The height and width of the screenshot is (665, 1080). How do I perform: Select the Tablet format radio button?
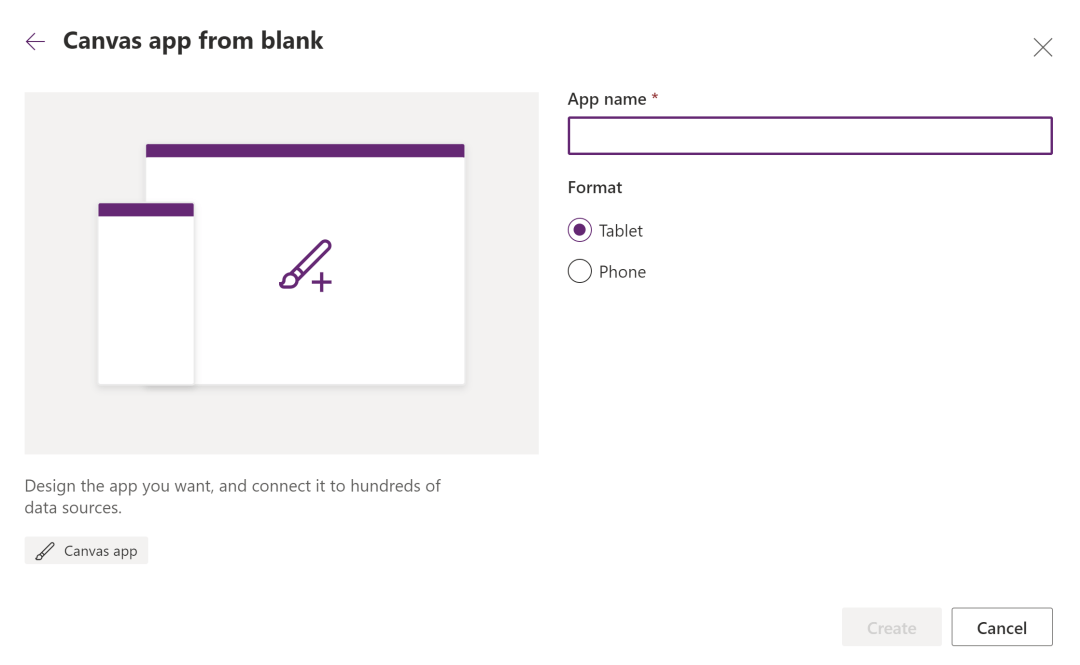(580, 230)
